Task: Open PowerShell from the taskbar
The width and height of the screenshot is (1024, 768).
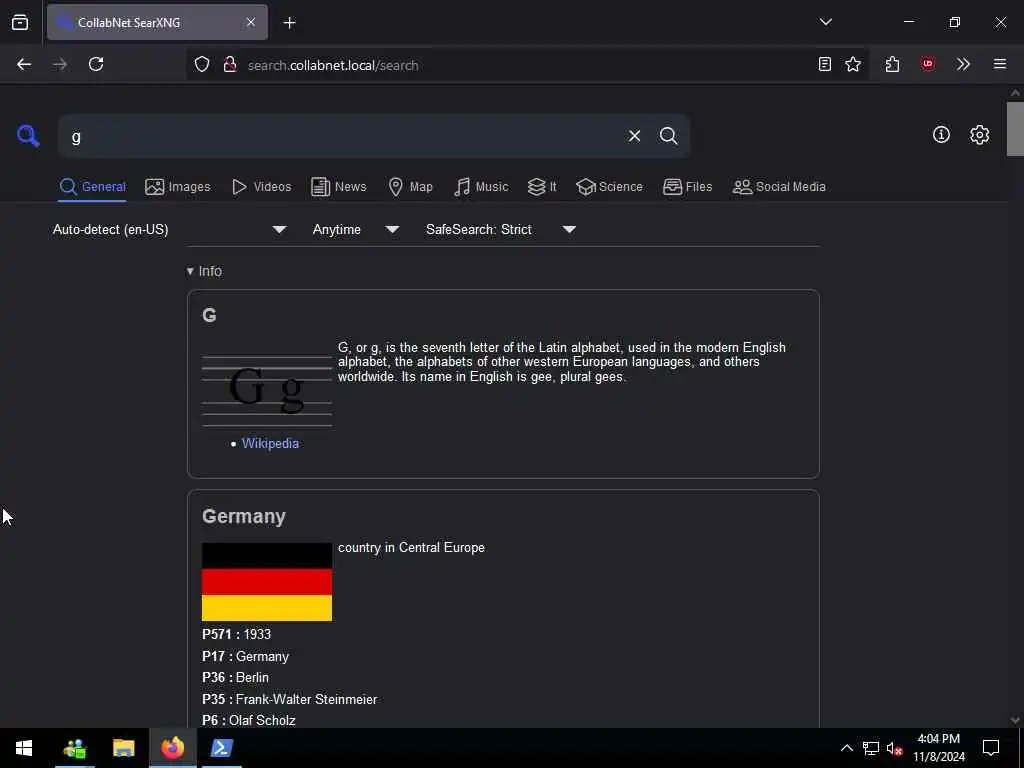Action: (221, 748)
